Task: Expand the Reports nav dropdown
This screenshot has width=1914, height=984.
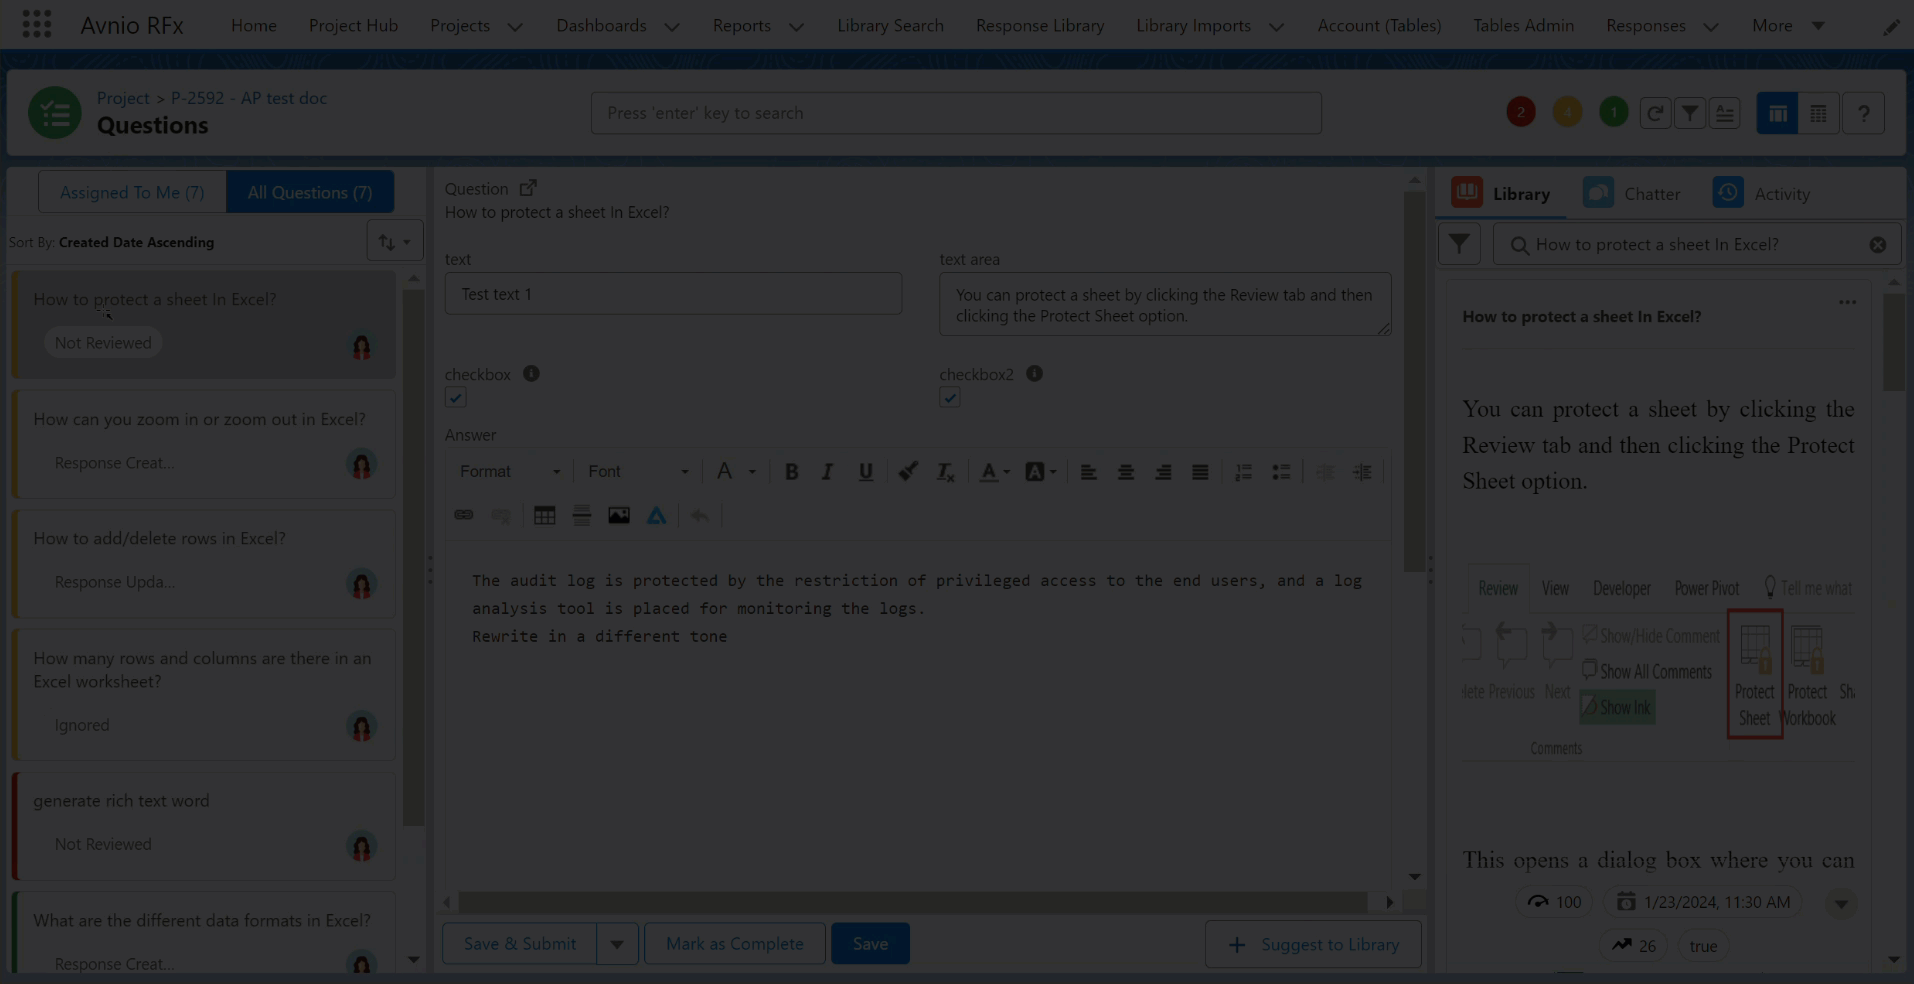Action: click(x=796, y=26)
